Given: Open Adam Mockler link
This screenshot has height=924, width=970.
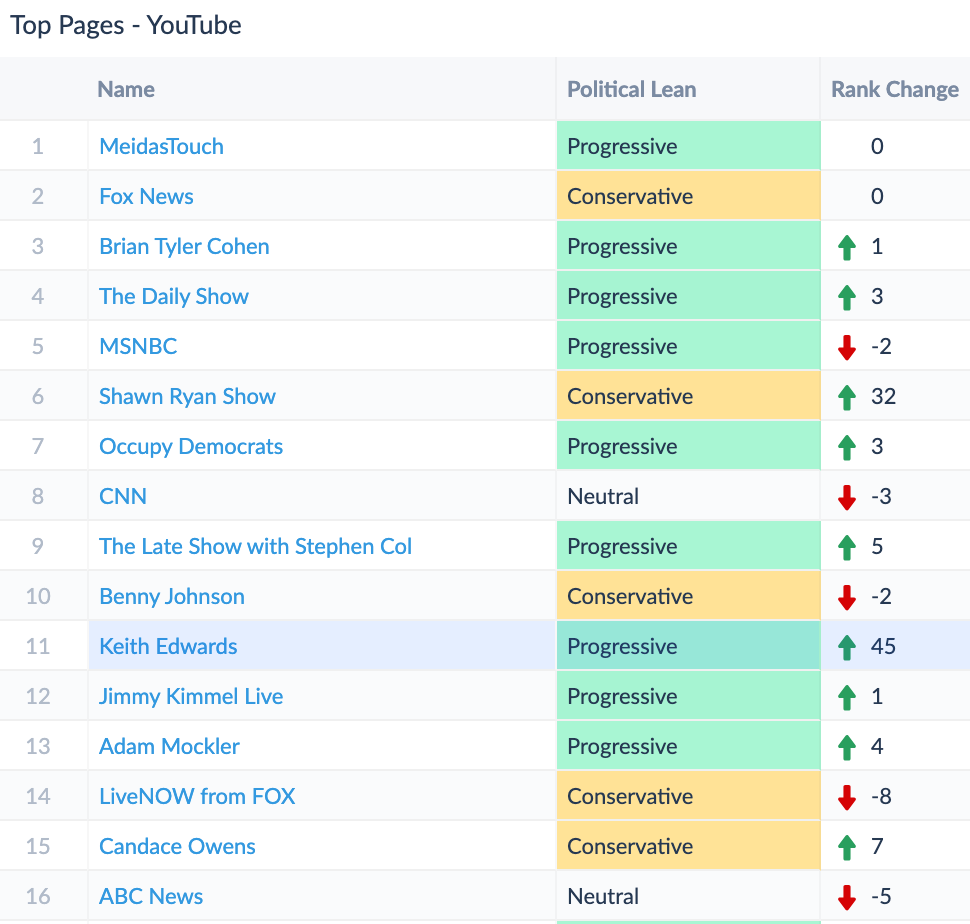Looking at the screenshot, I should [x=170, y=746].
